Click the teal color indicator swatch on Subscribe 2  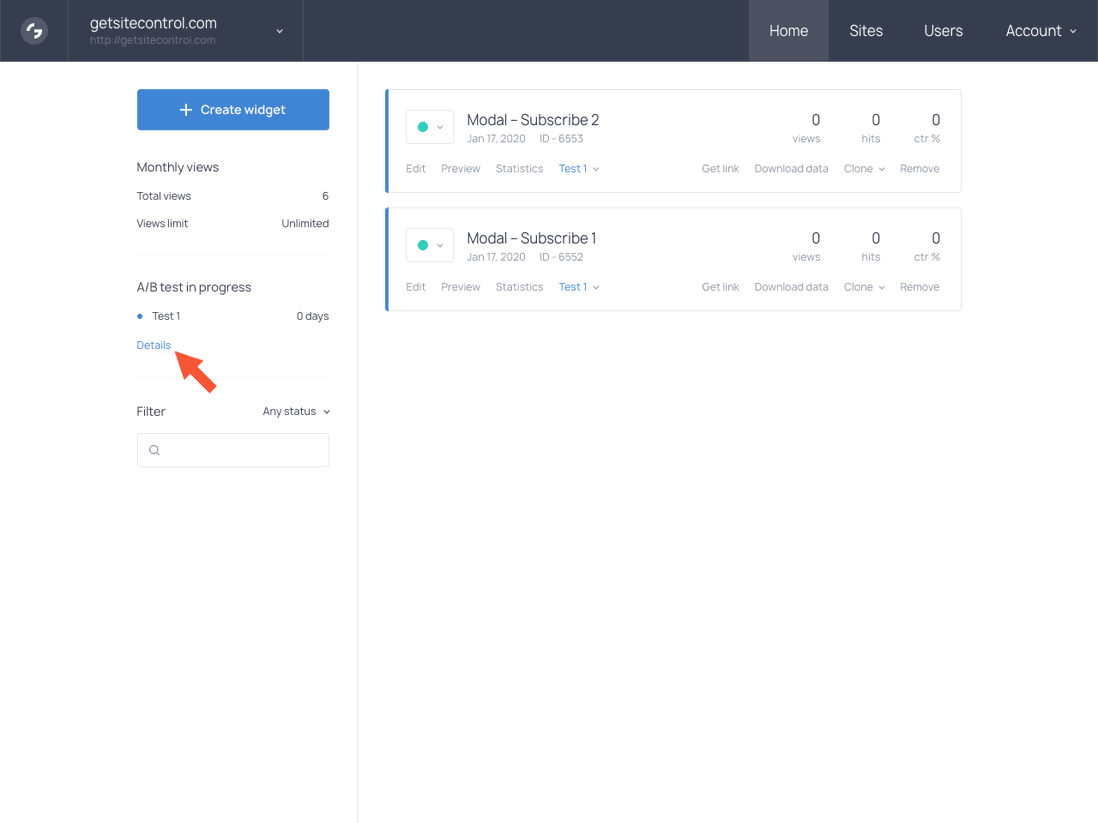[424, 126]
